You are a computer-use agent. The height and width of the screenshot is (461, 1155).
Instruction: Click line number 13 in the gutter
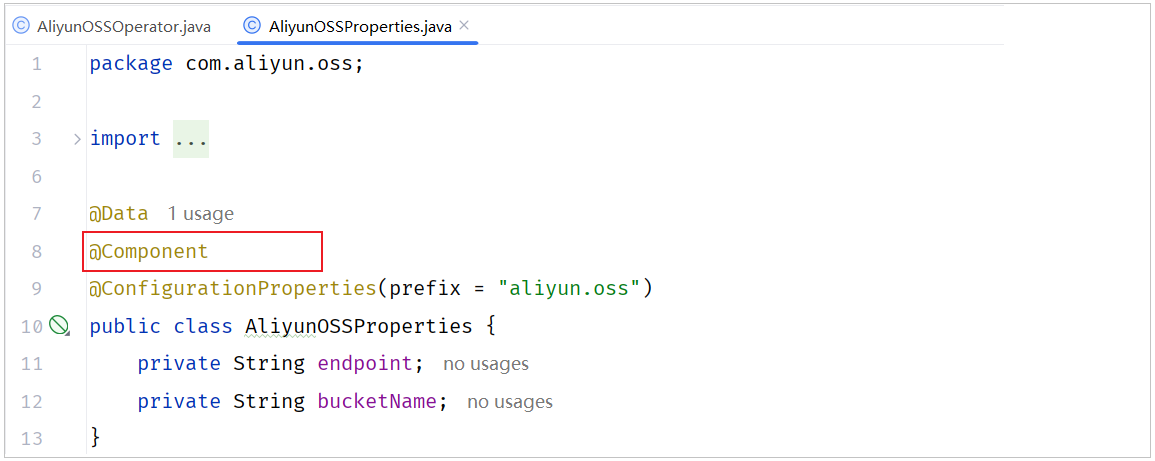pyautogui.click(x=31, y=439)
